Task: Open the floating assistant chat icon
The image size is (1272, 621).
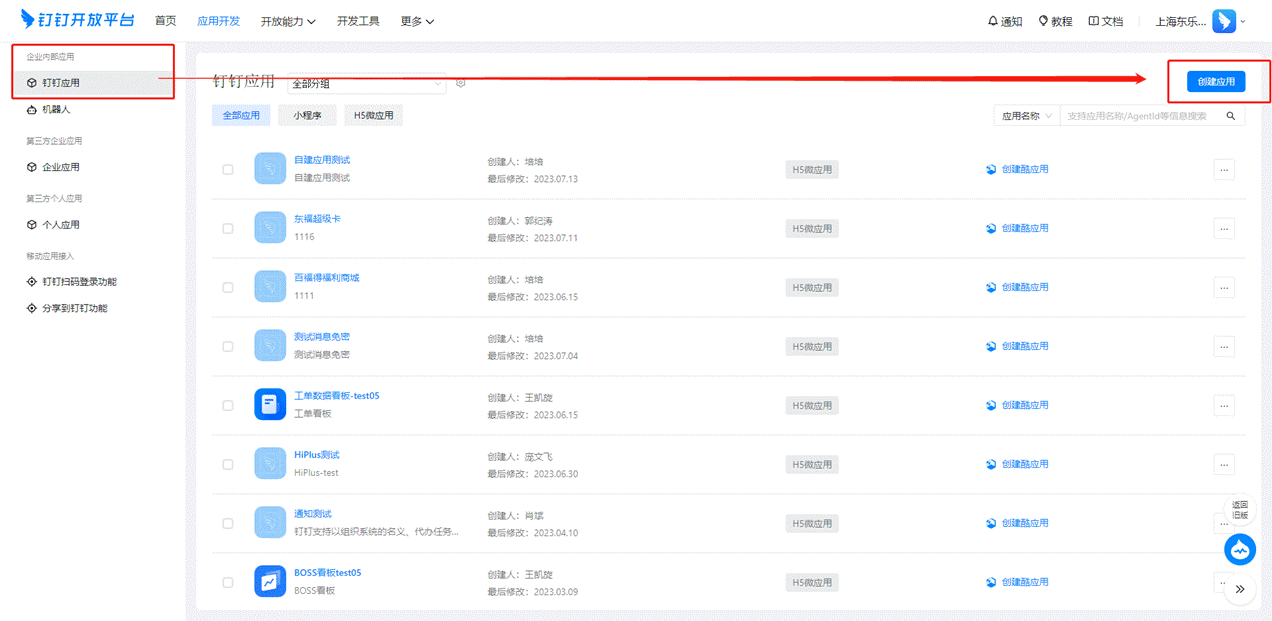Action: pos(1240,549)
